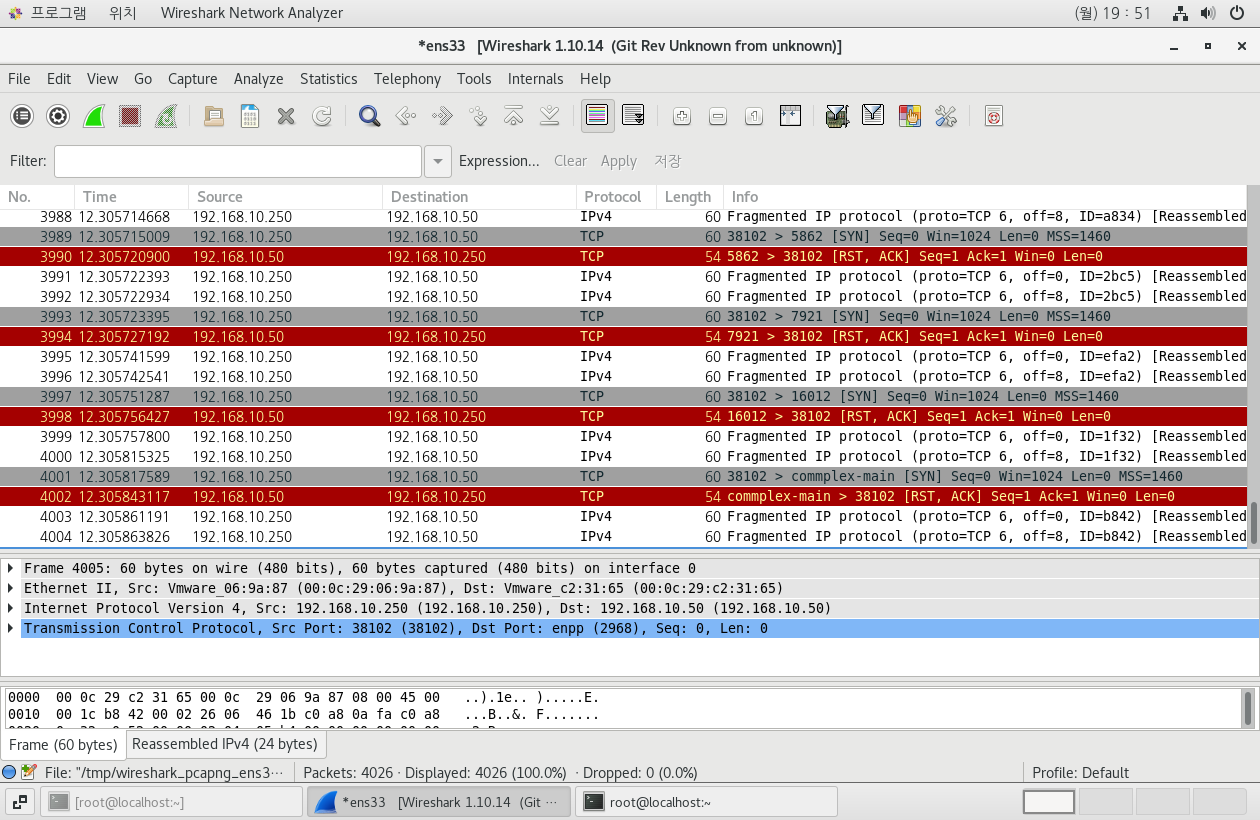Go forward in packet history
This screenshot has width=1260, height=820.
coord(441,116)
